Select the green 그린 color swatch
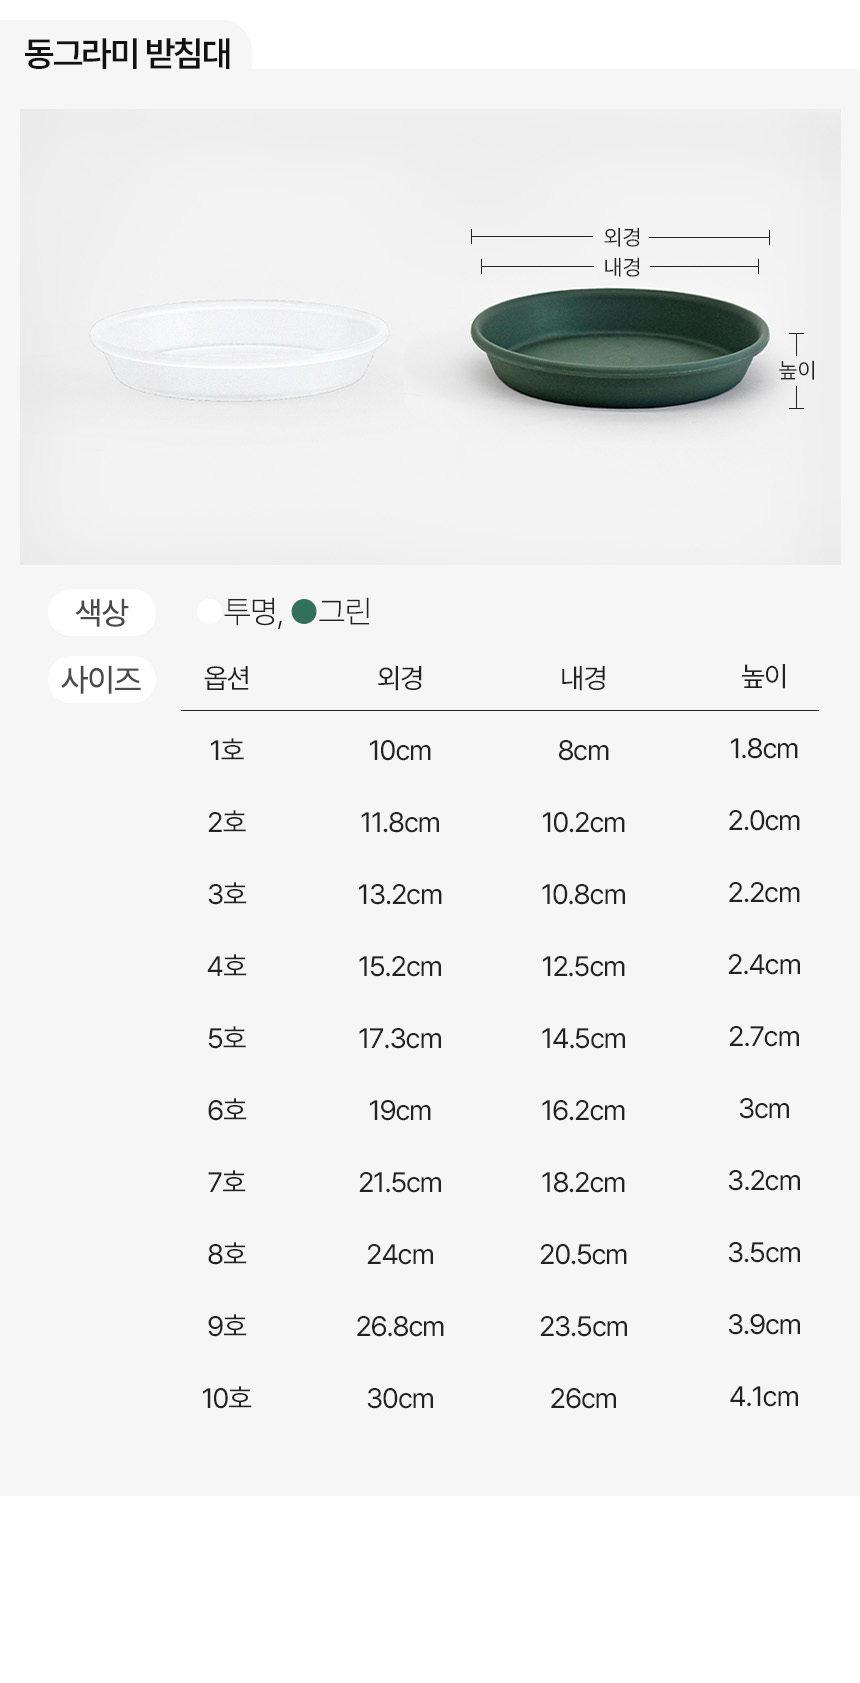 pyautogui.click(x=304, y=611)
